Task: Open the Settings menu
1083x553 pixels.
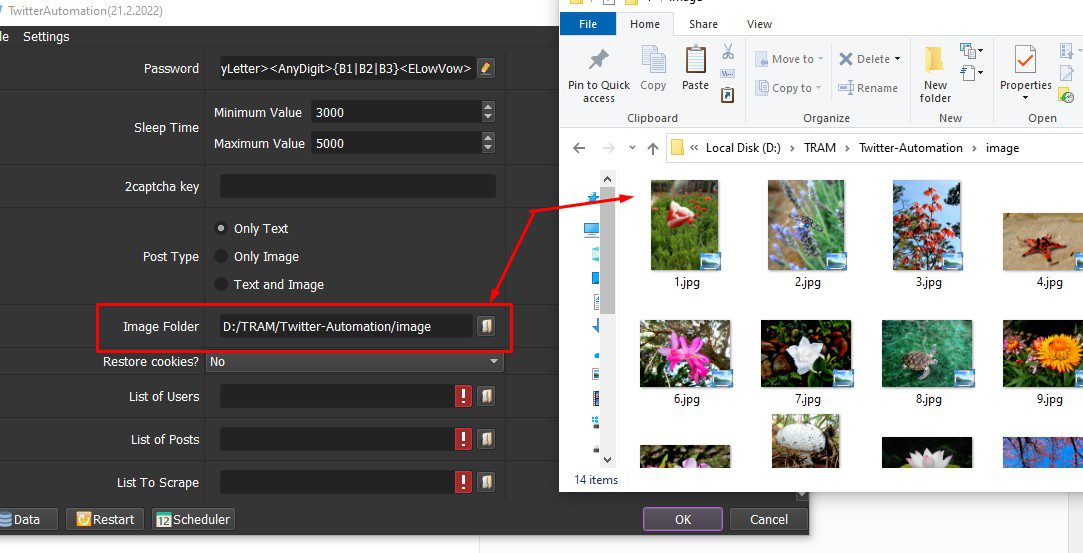Action: pyautogui.click(x=46, y=37)
